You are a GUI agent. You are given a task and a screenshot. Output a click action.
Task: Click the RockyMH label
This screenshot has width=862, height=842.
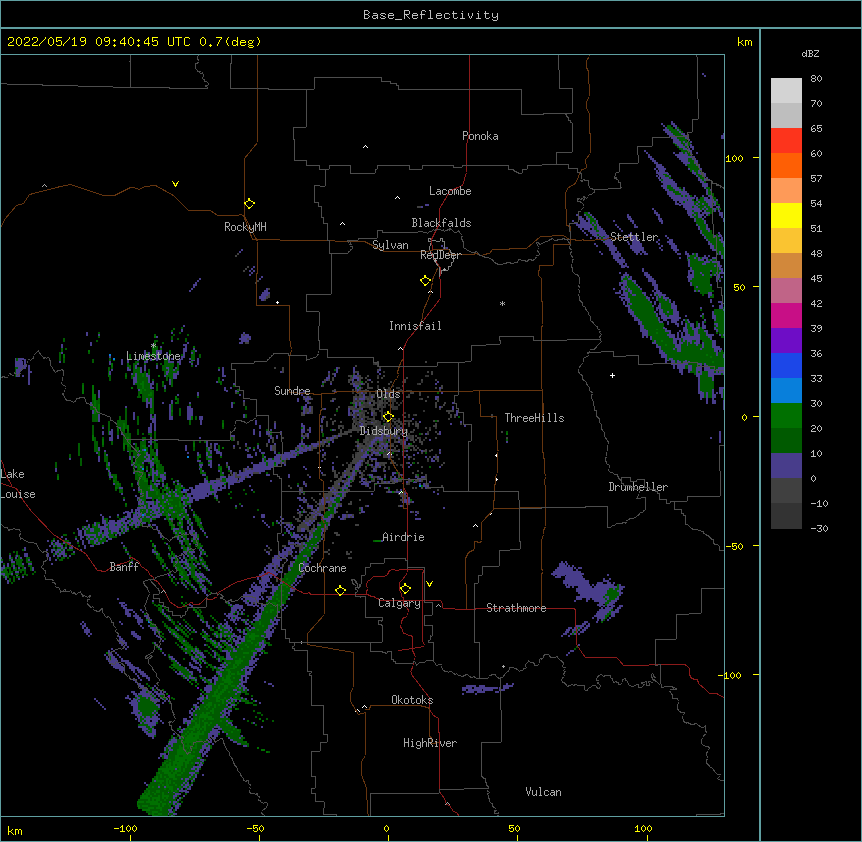tap(245, 227)
